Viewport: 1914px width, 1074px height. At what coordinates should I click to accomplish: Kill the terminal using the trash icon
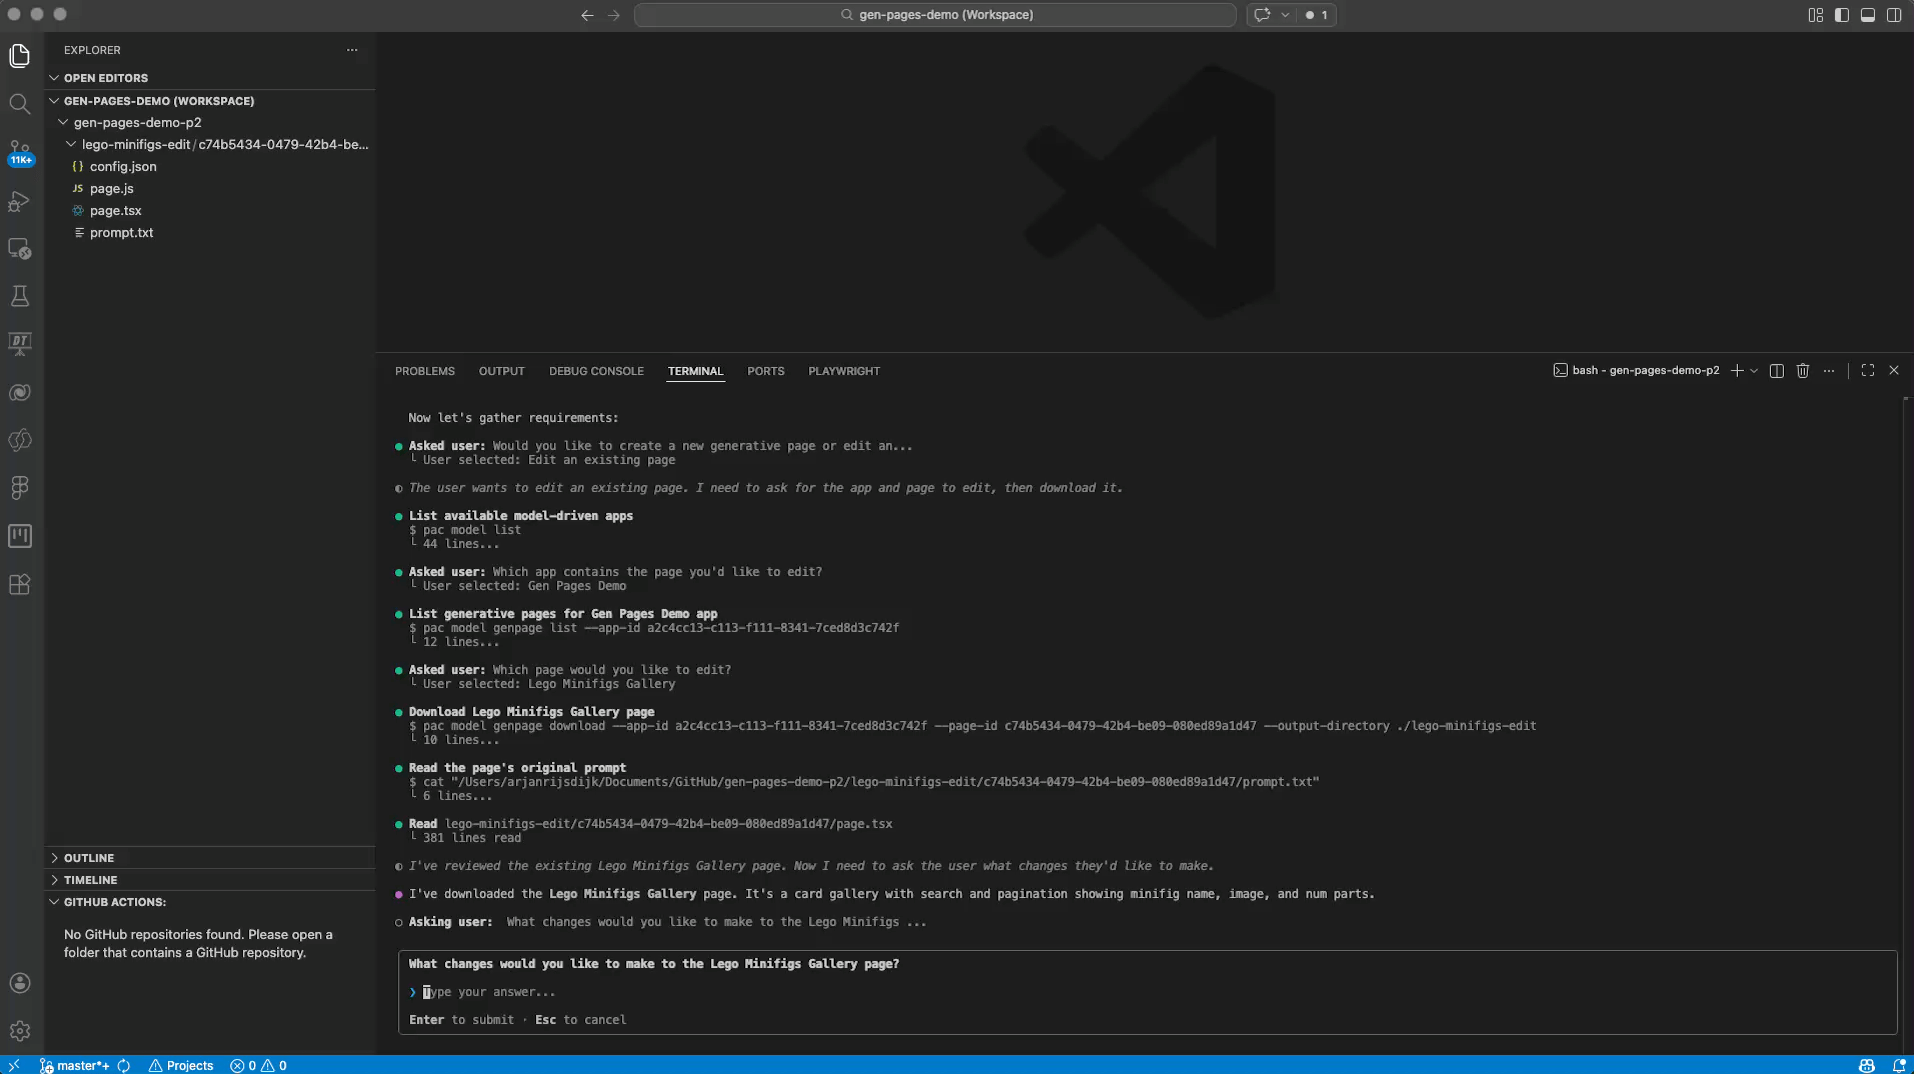coord(1802,370)
